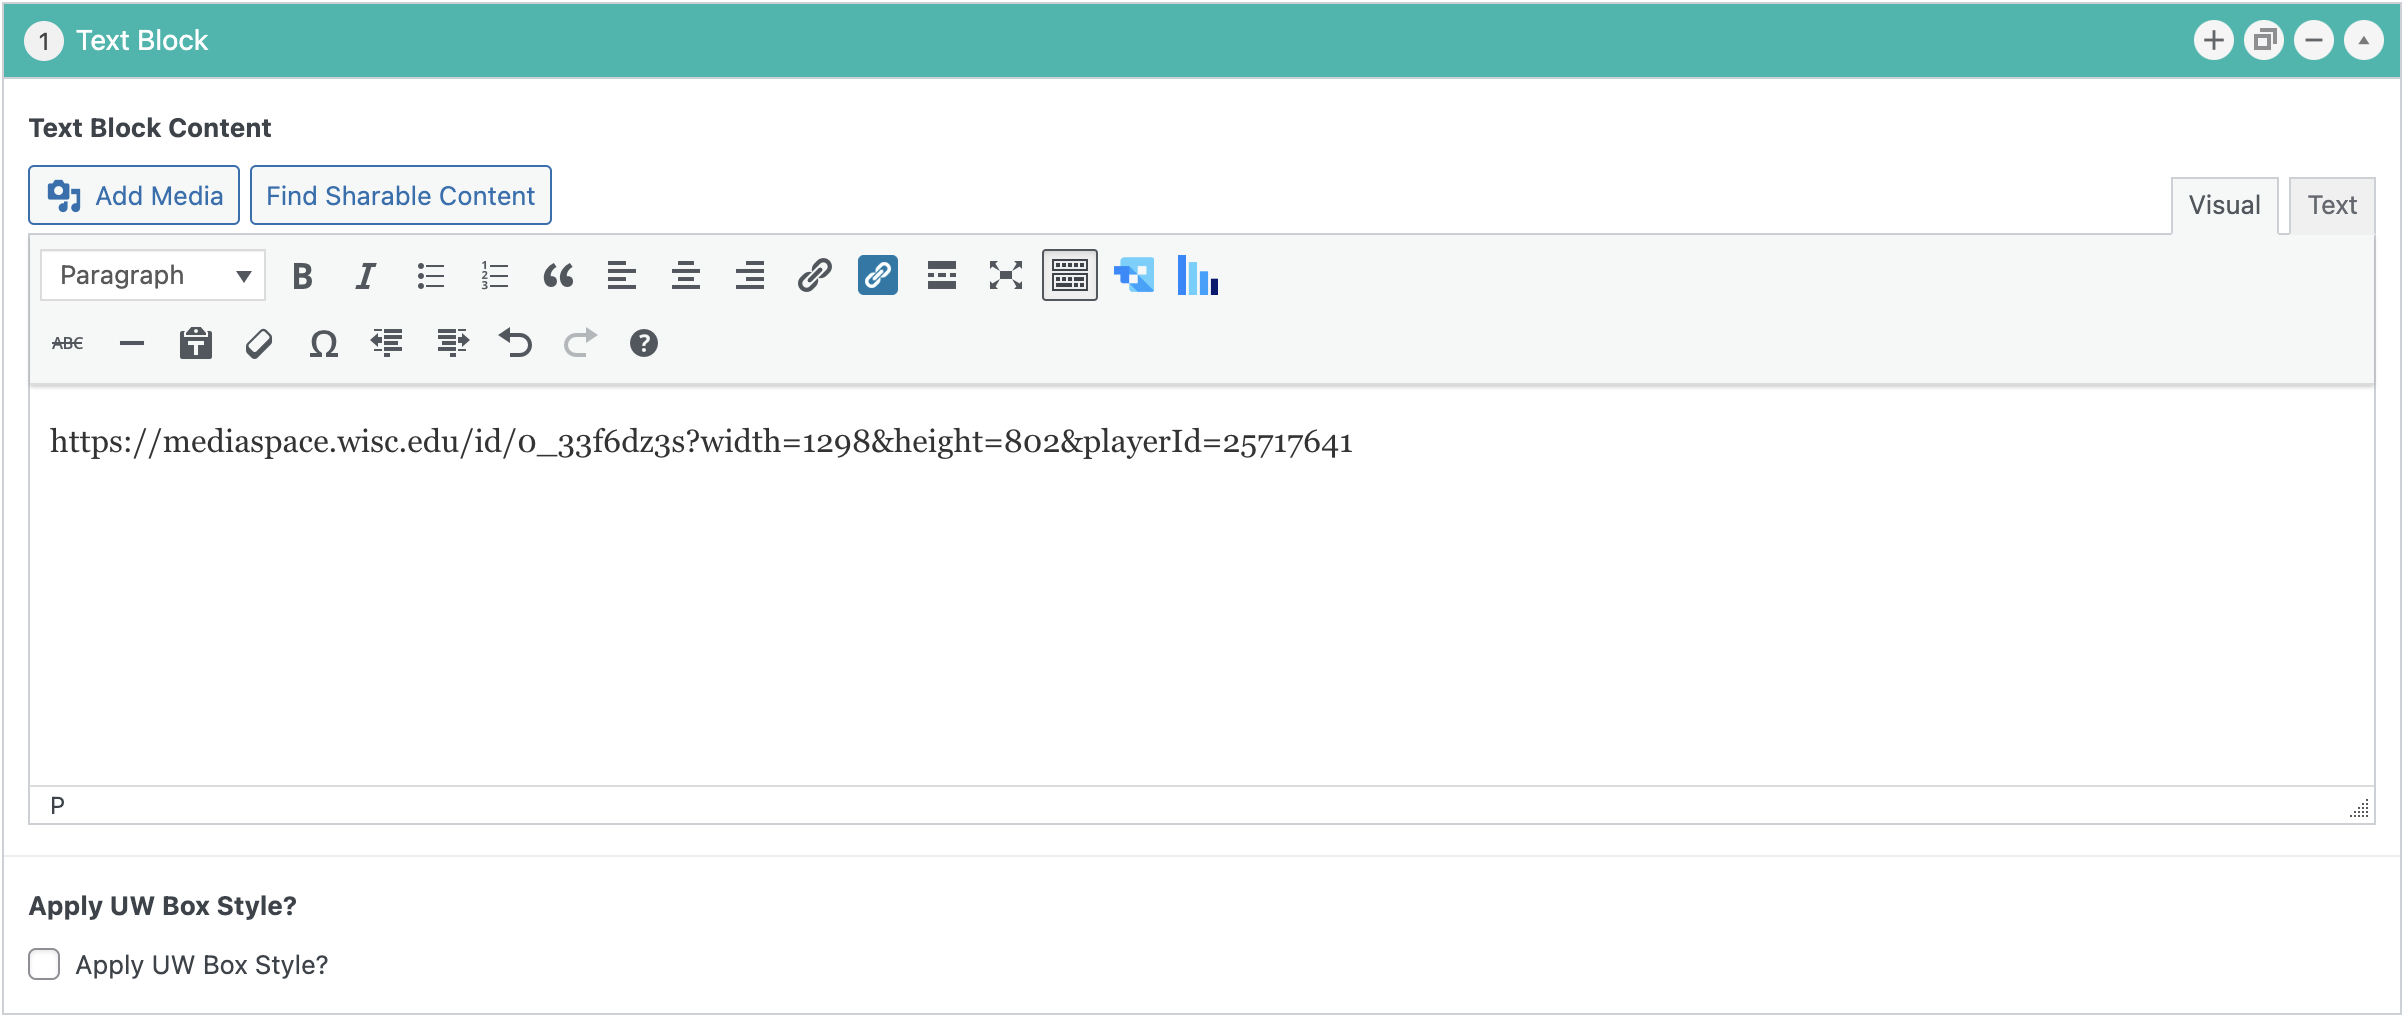Align text right
Viewport: 2408px width, 1020px height.
pyautogui.click(x=750, y=276)
